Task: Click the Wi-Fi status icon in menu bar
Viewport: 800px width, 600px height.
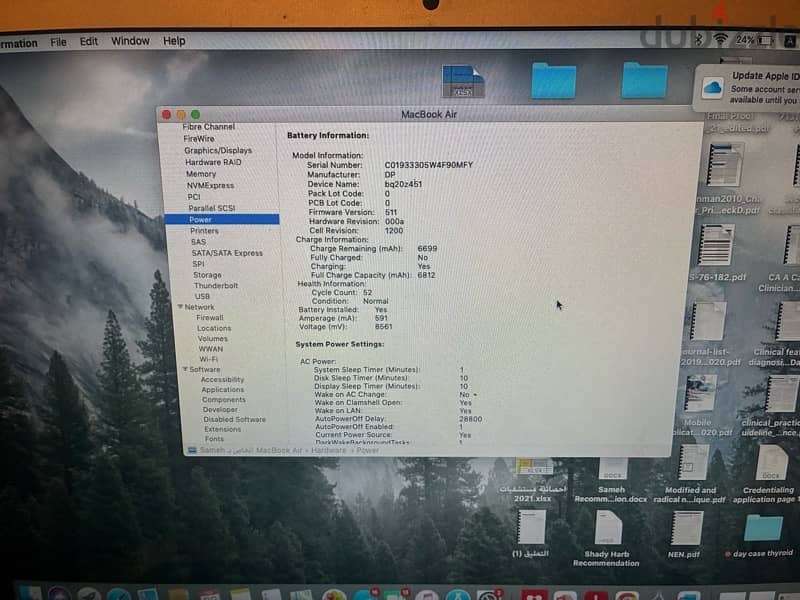Action: click(x=720, y=39)
